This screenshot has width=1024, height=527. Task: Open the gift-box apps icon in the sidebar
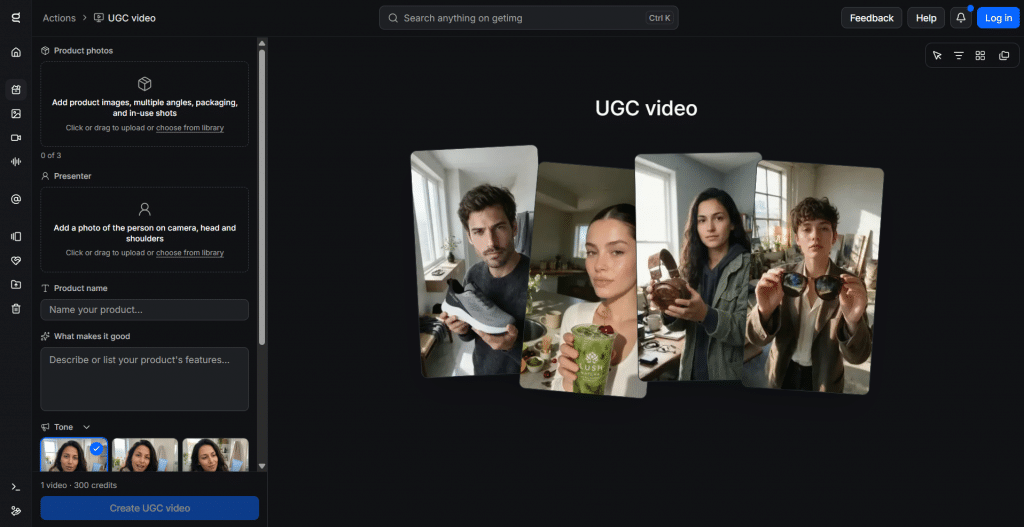(x=16, y=89)
